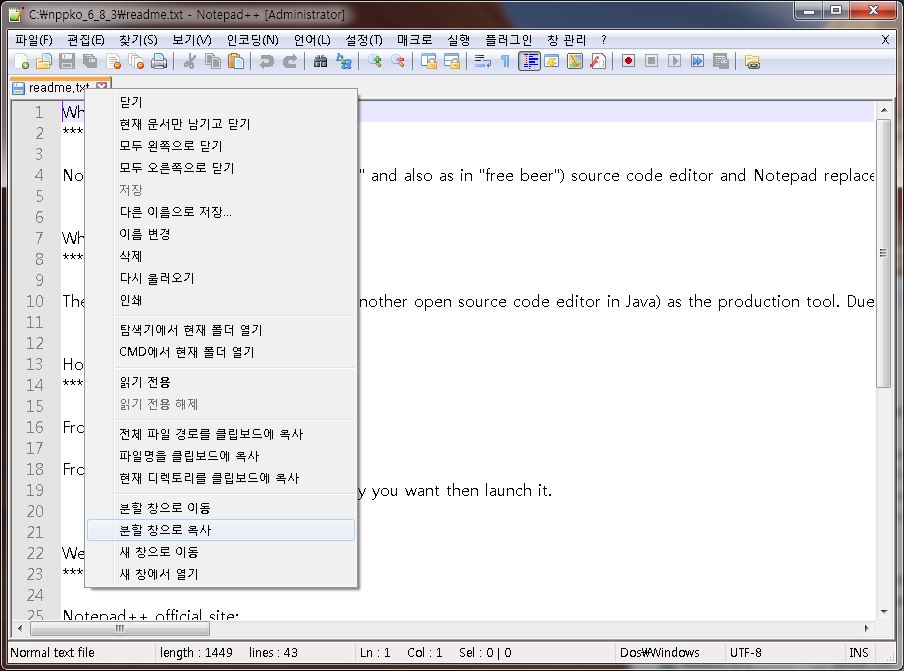Toggle Word Wrap toolbar icon
The height and width of the screenshot is (671, 904).
click(x=482, y=61)
